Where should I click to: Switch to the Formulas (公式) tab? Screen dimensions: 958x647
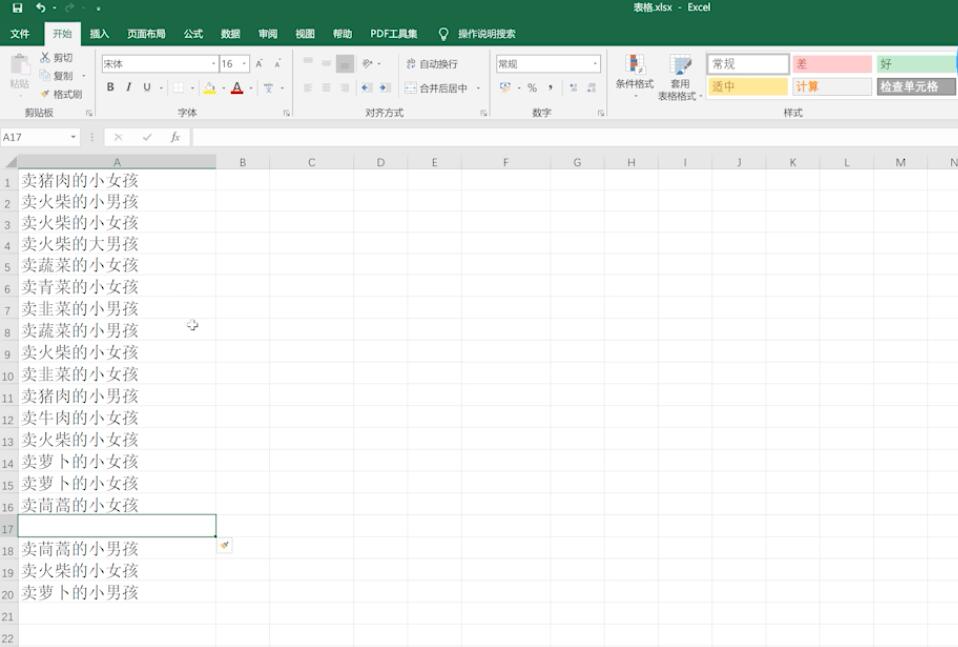pyautogui.click(x=193, y=34)
